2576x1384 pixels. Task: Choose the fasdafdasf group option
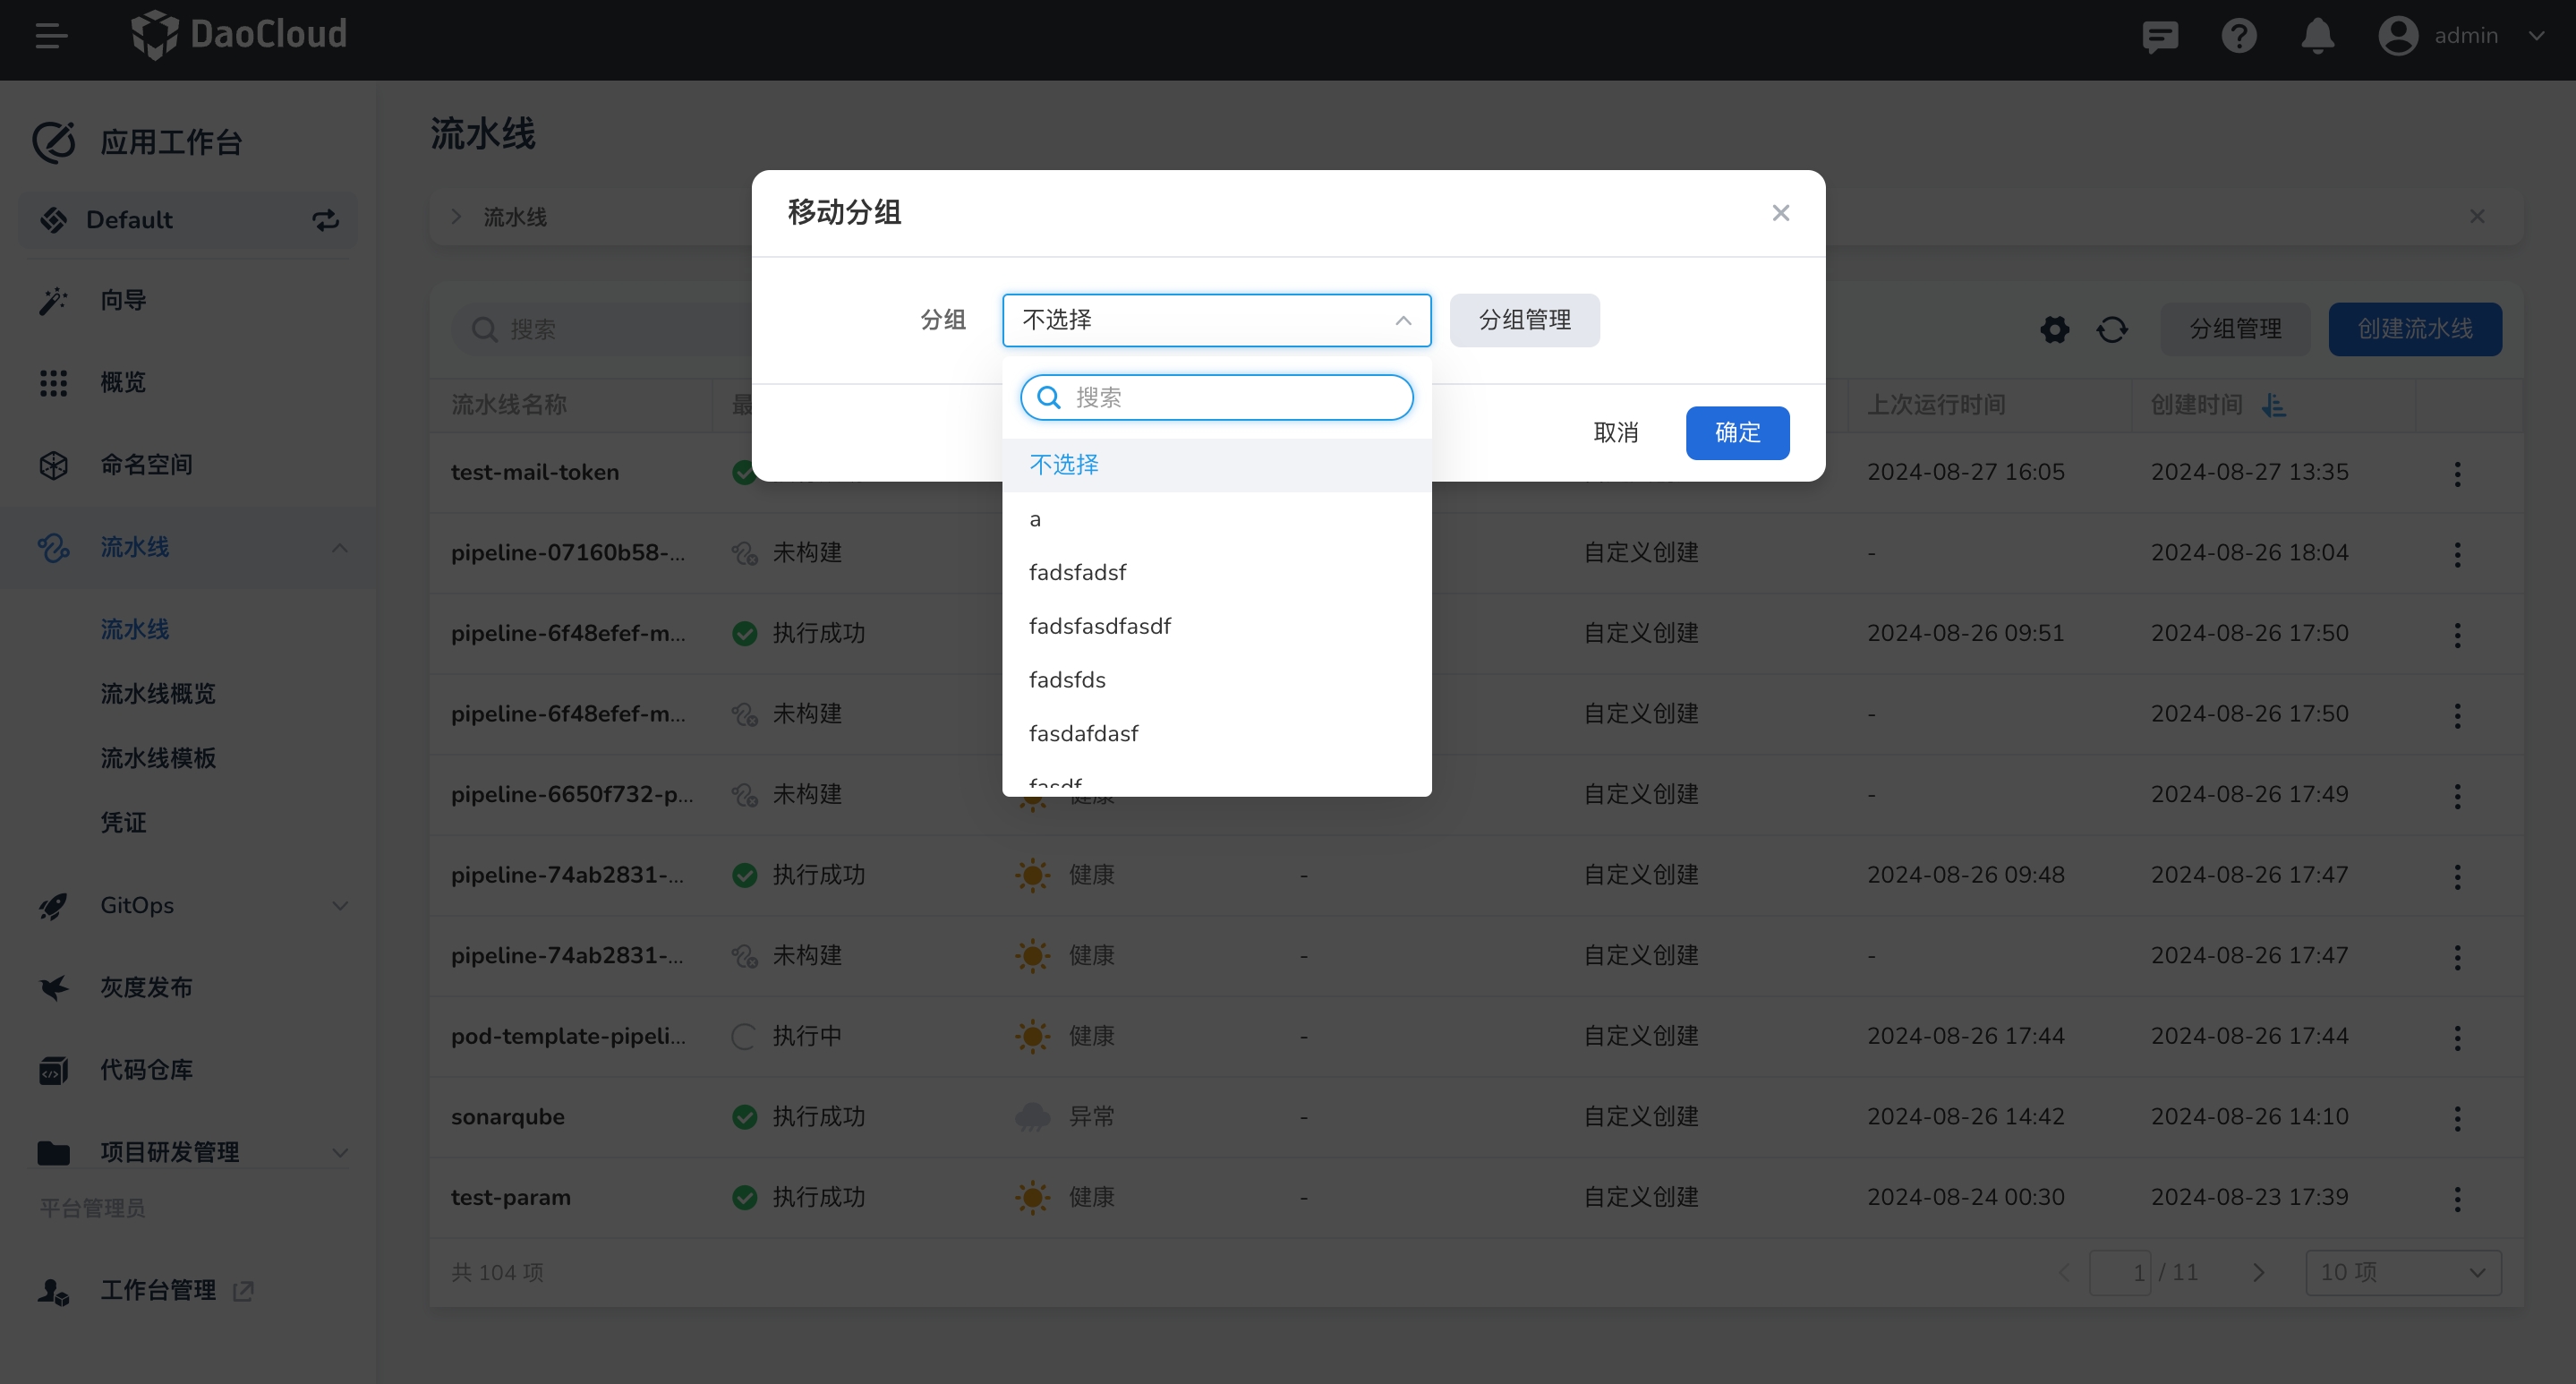point(1083,733)
